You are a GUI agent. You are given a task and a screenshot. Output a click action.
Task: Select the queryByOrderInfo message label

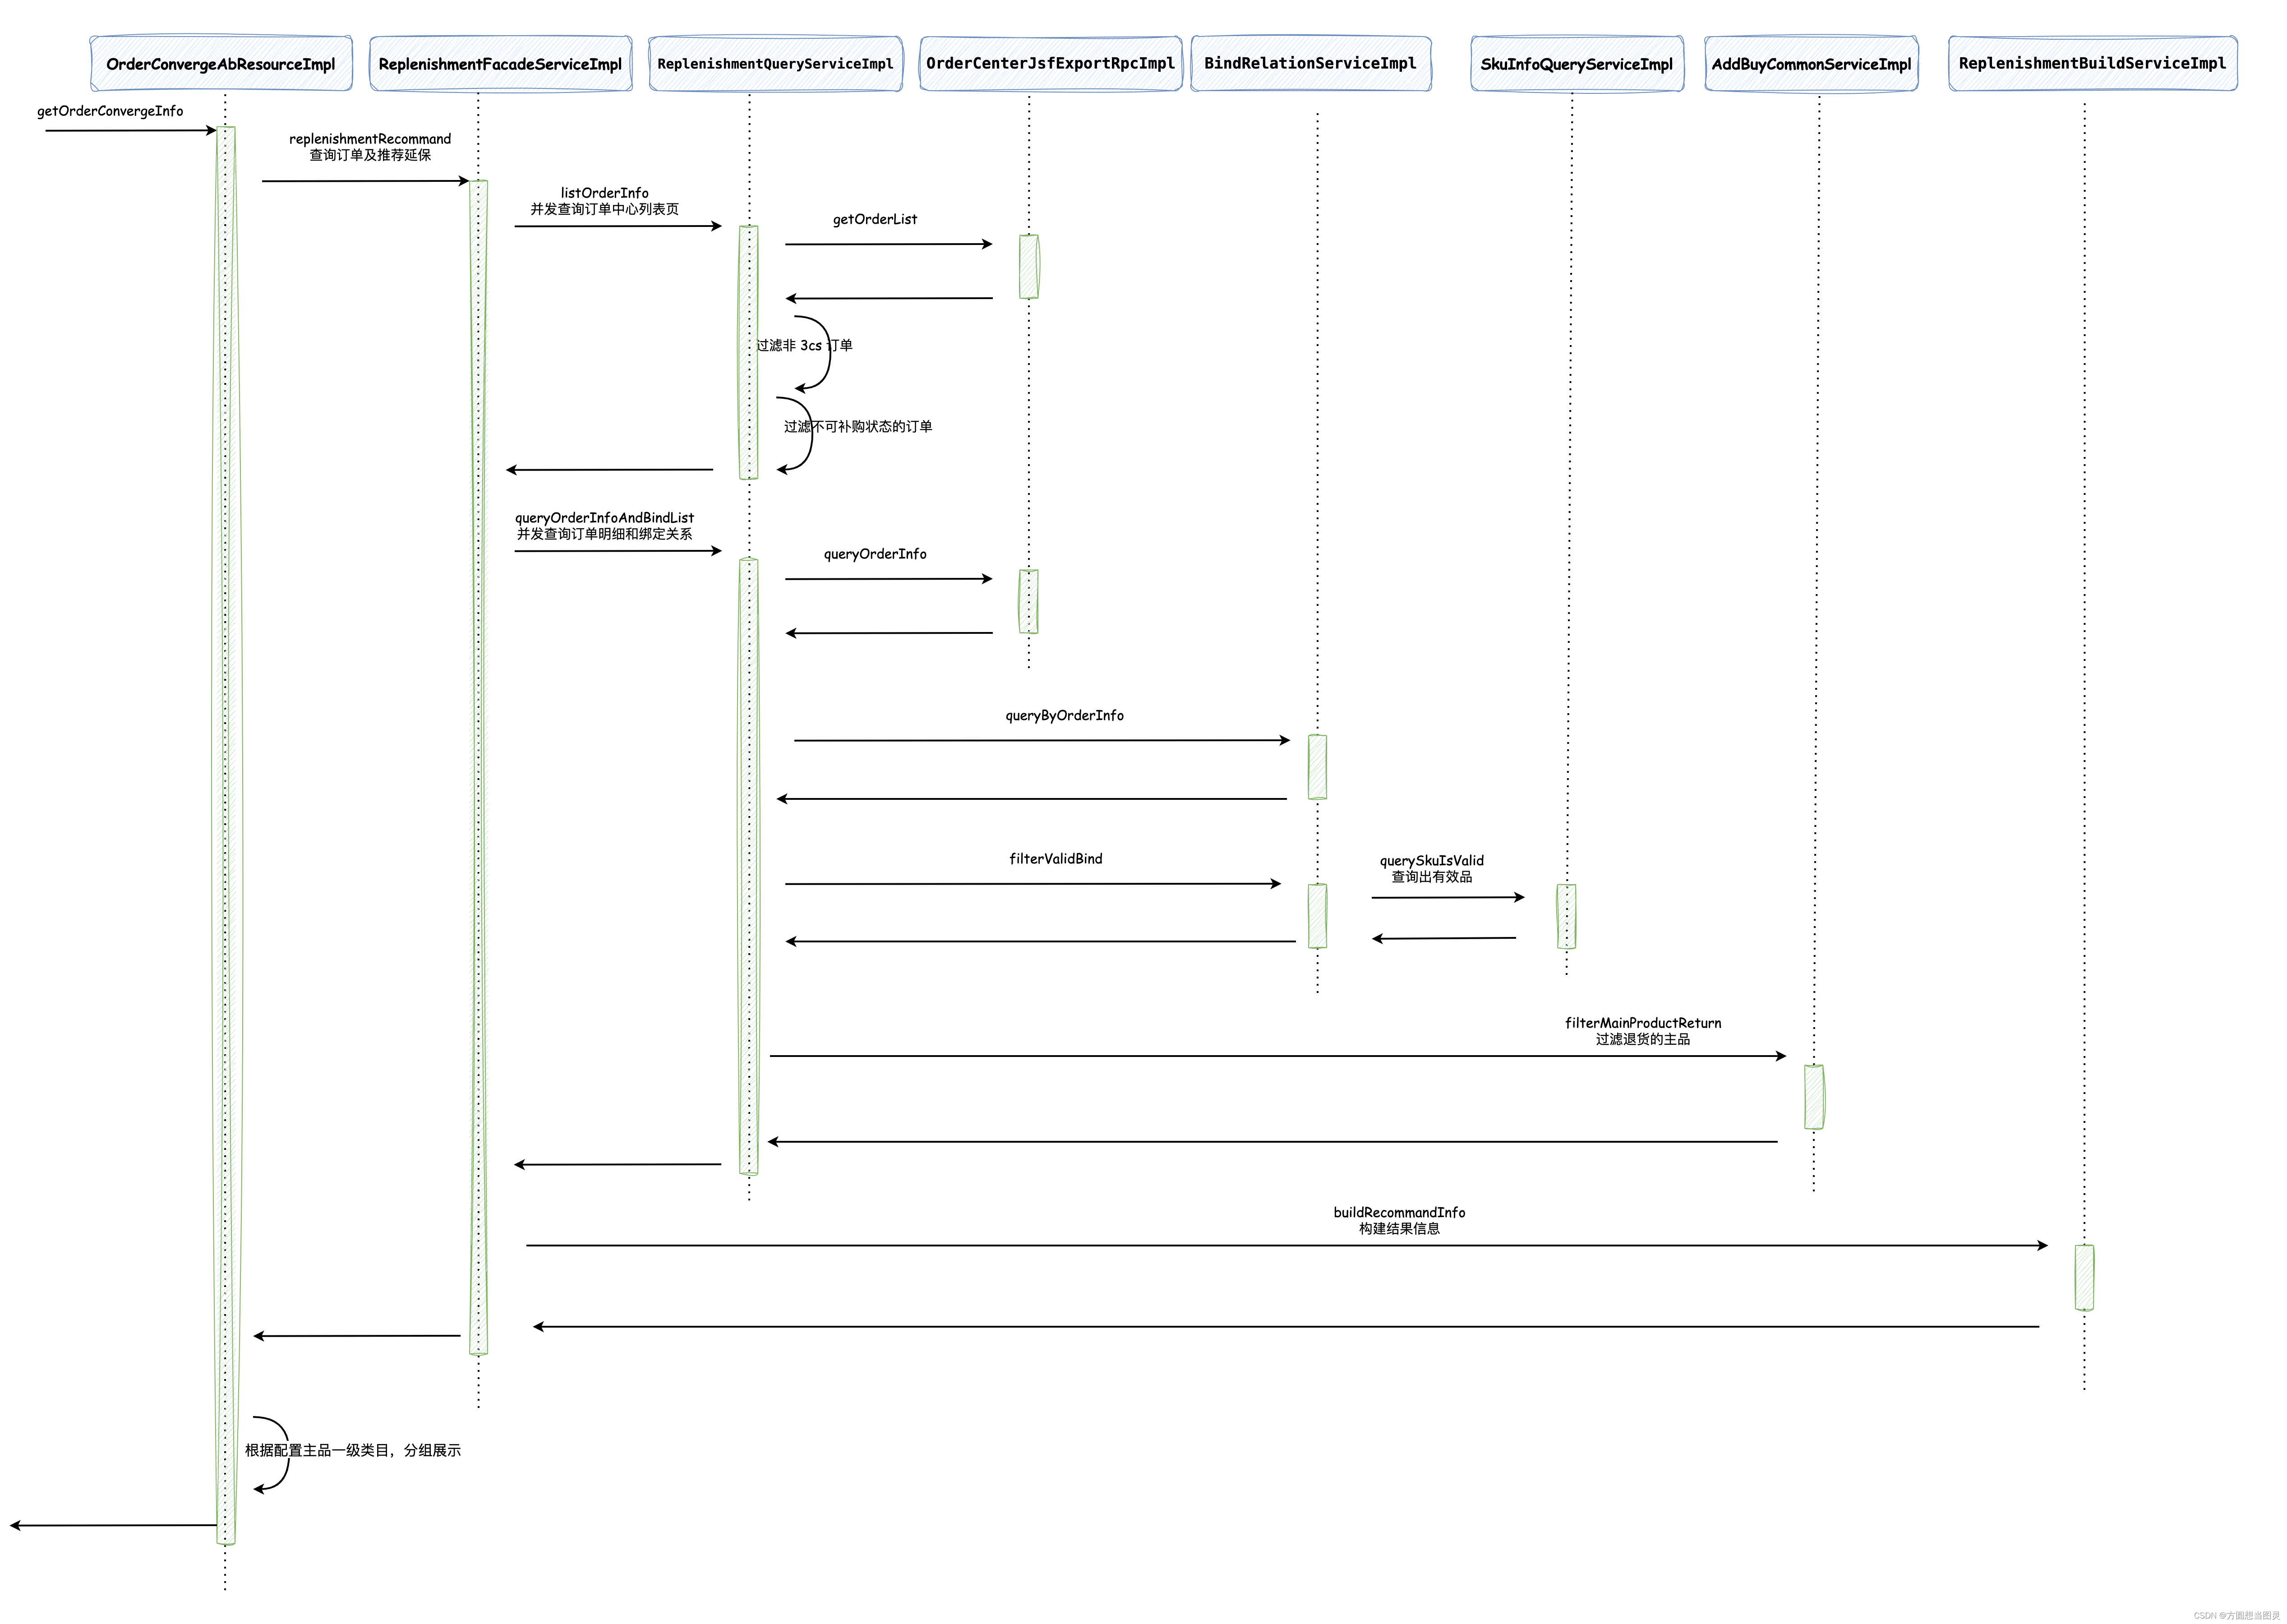pyautogui.click(x=1064, y=715)
